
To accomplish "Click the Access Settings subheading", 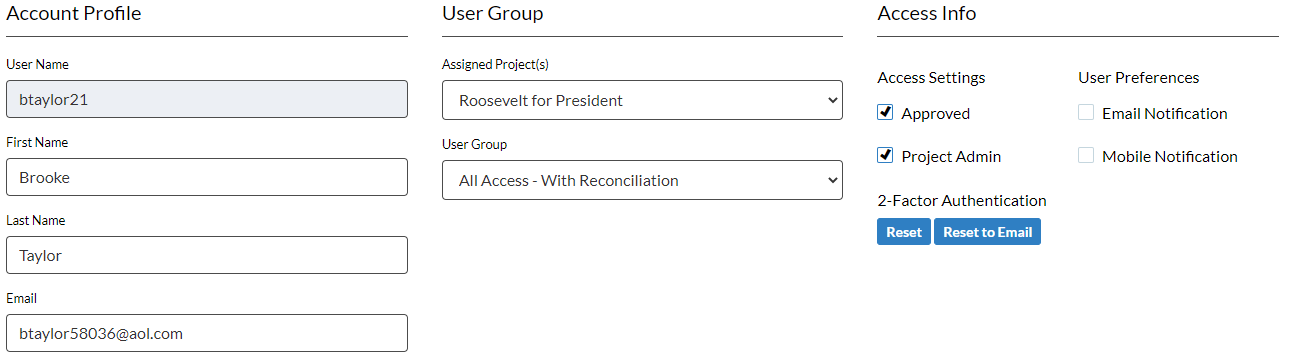I will pos(931,78).
